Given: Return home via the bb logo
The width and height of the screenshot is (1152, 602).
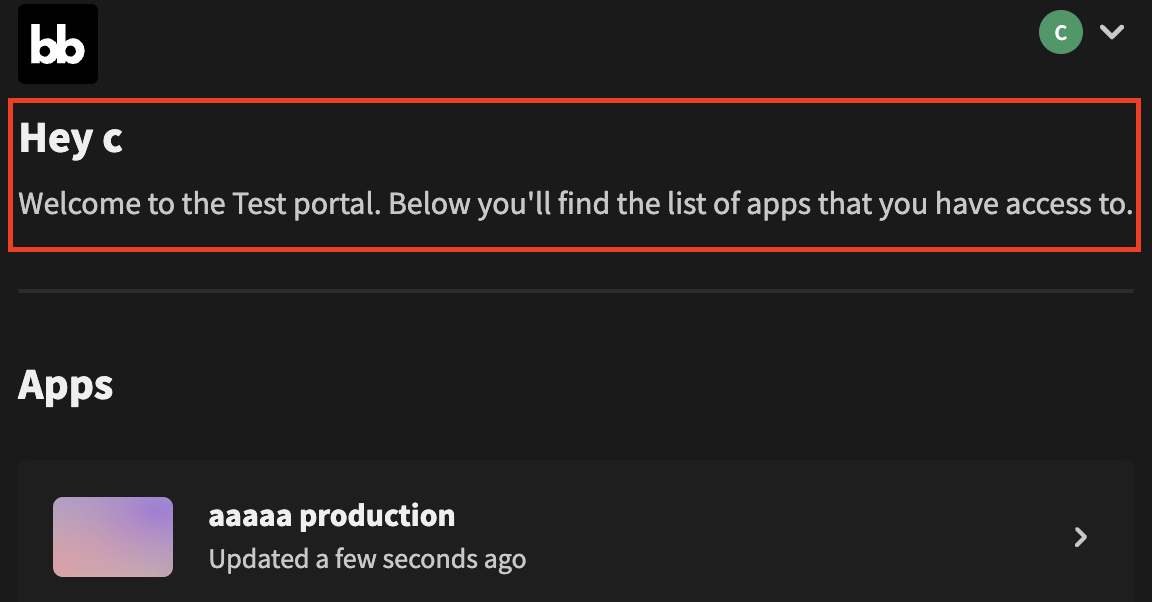Looking at the screenshot, I should point(57,43).
